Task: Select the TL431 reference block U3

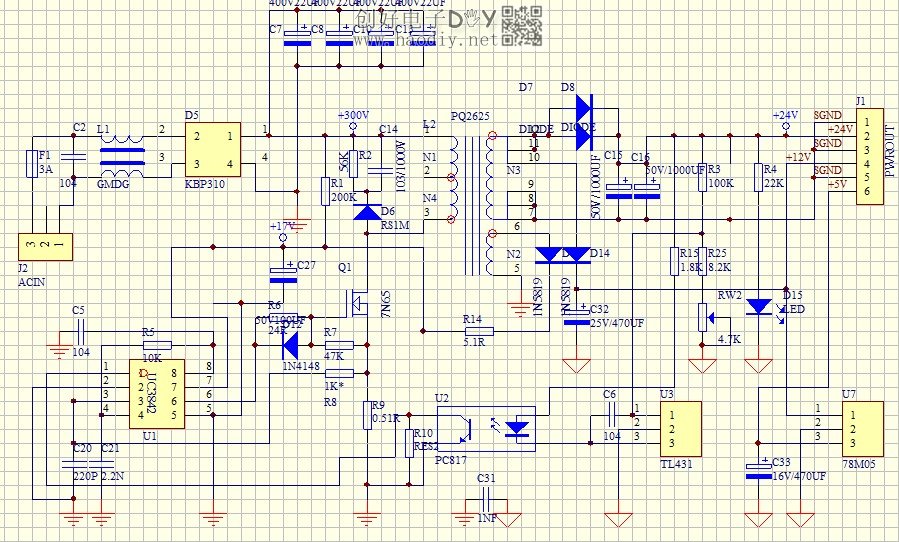Action: 680,428
